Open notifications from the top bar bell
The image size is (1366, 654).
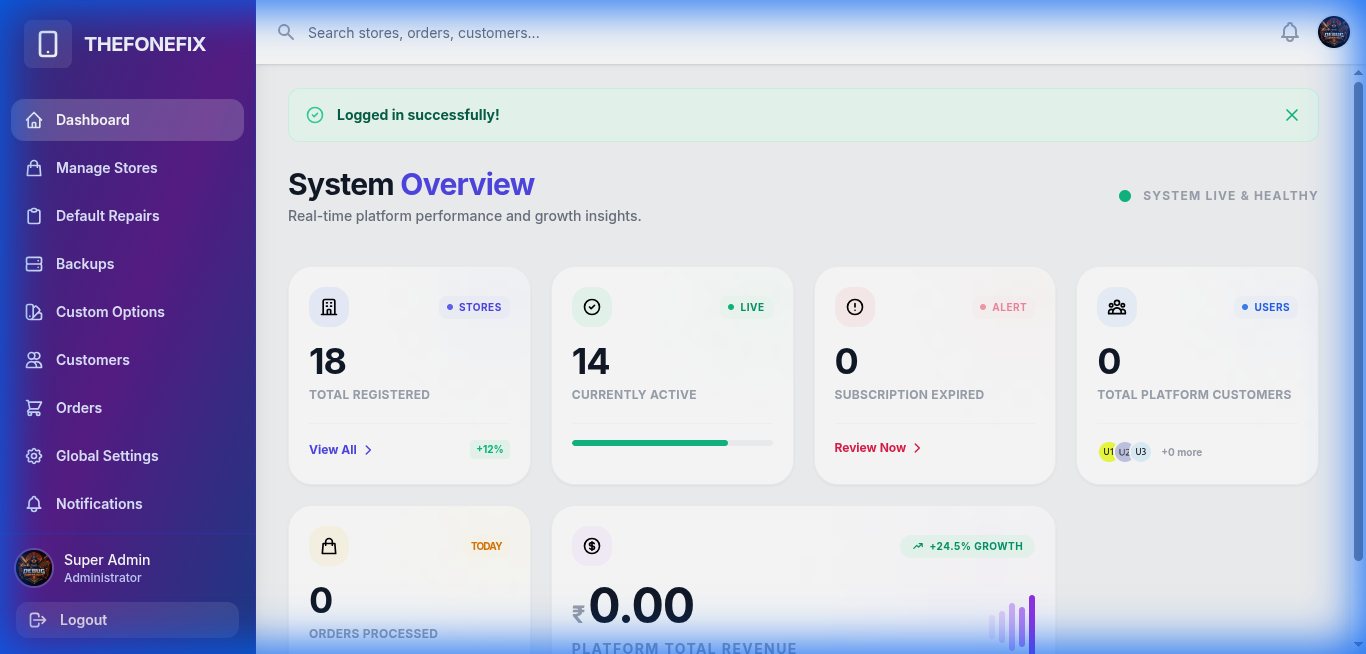(1290, 32)
